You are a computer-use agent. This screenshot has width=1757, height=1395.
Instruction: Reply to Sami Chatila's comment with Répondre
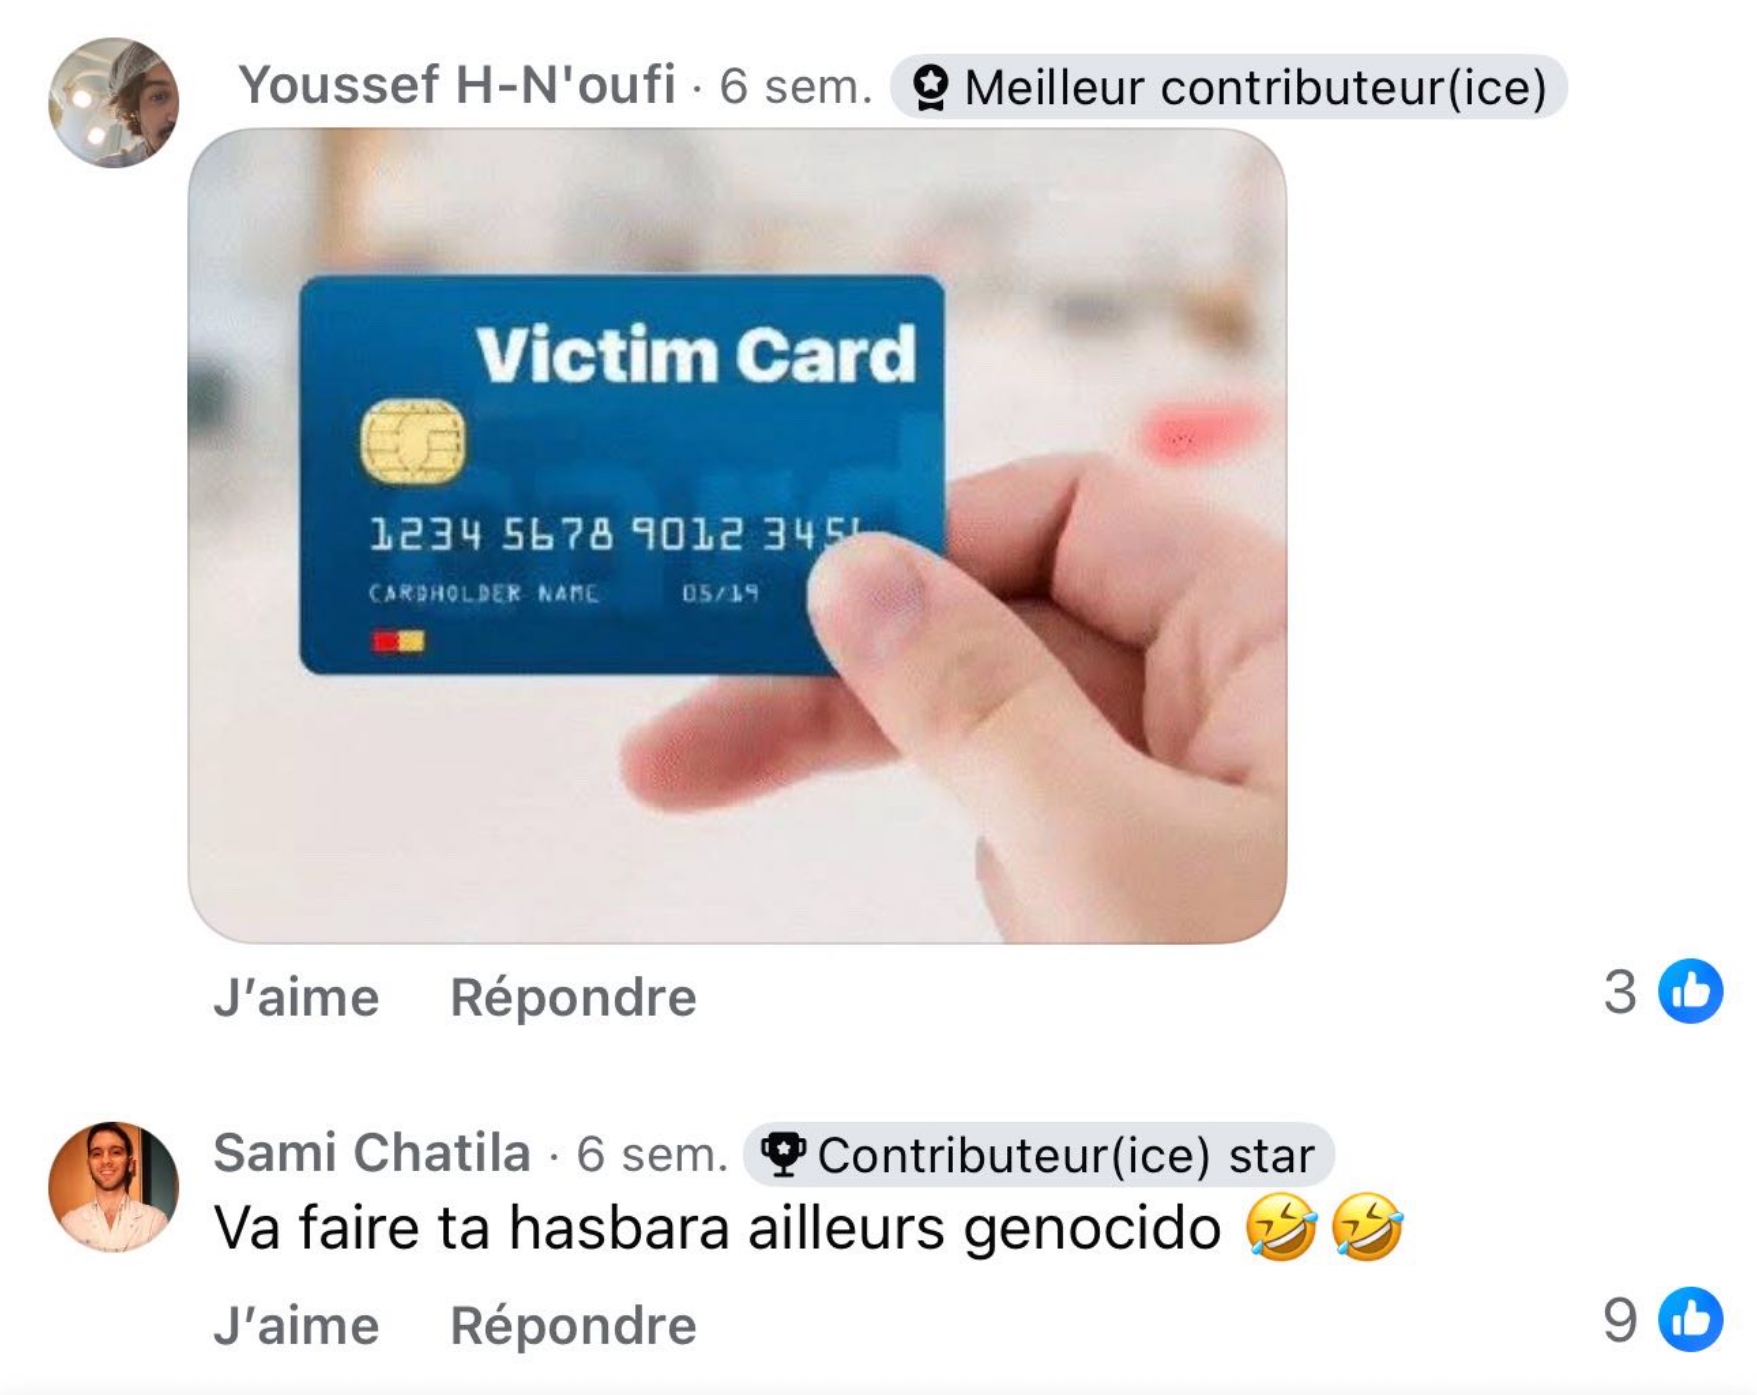(573, 1325)
